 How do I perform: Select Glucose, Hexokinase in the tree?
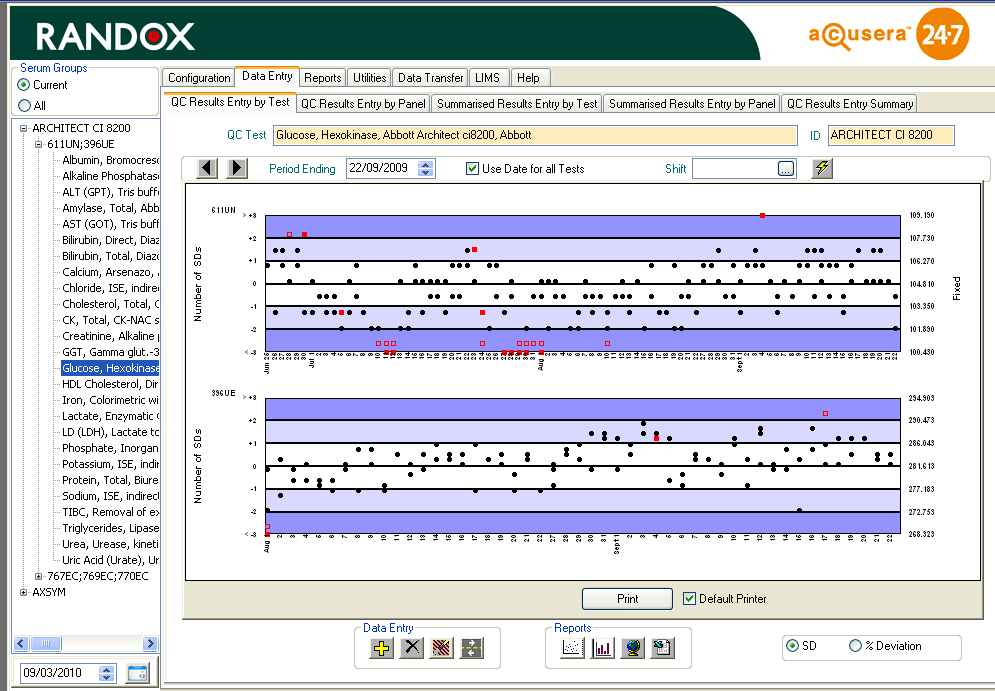click(110, 368)
